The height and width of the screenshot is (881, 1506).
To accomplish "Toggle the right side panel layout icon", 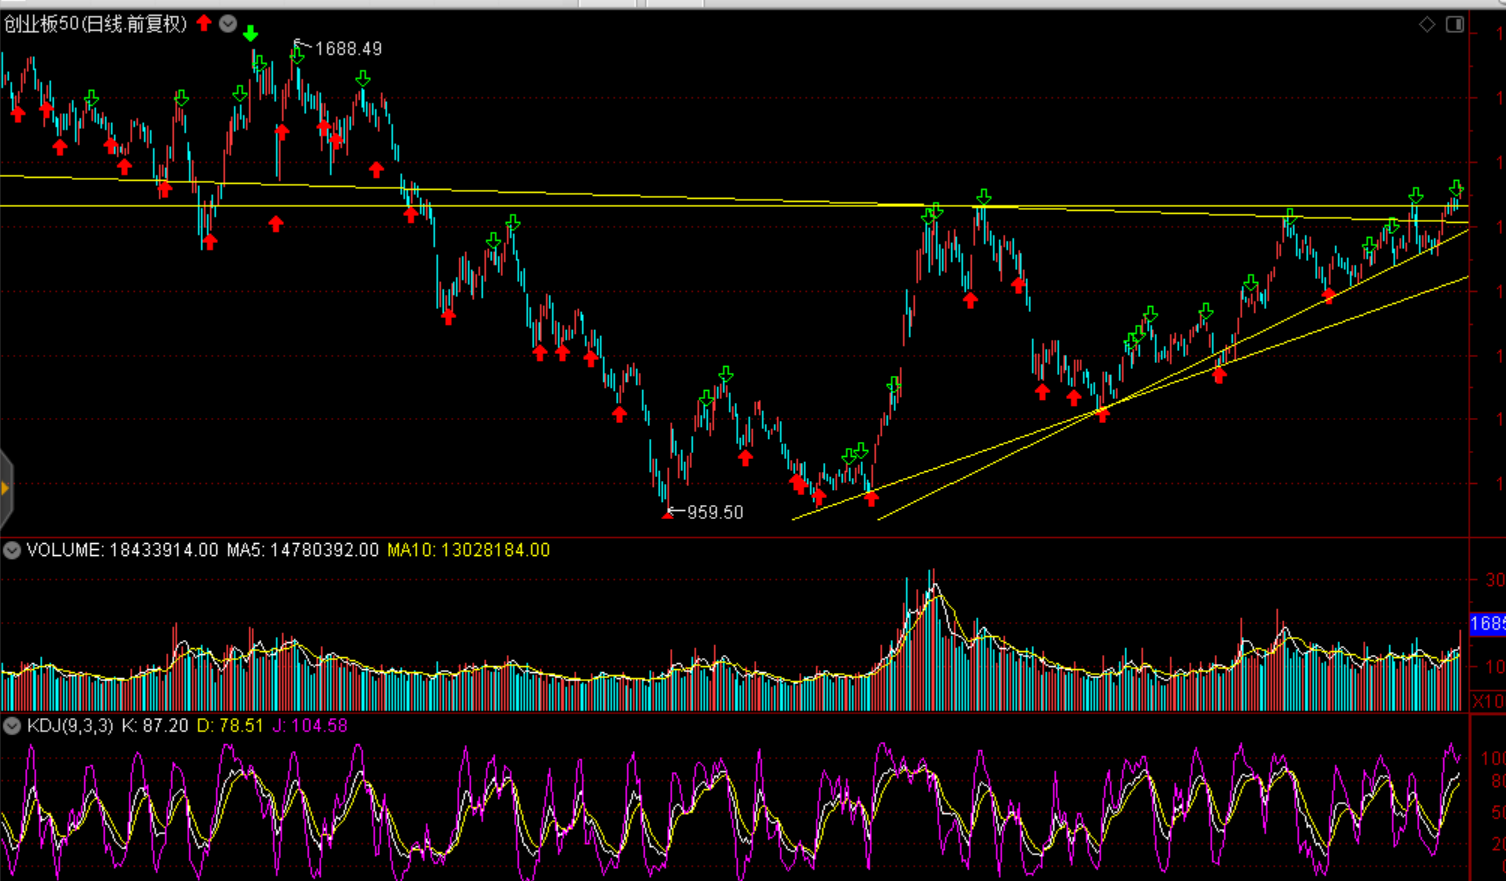I will pos(1455,24).
